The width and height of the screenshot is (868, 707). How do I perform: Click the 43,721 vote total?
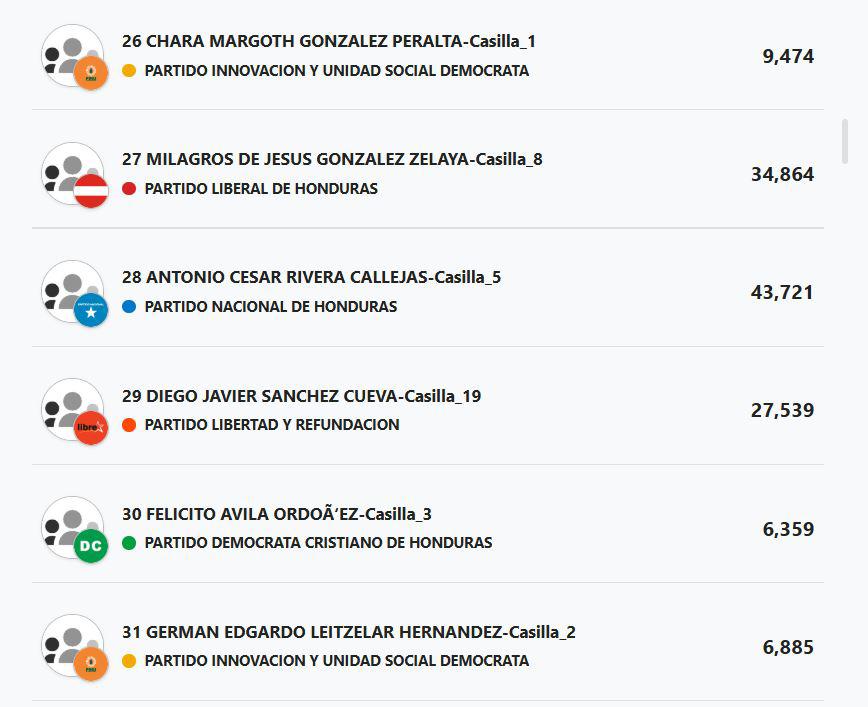784,292
